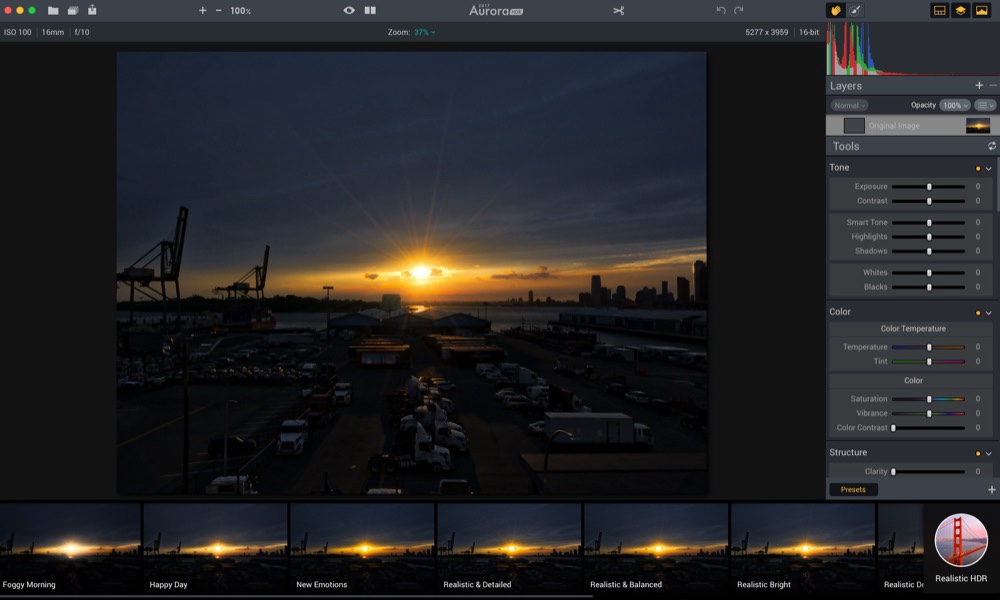Screen dimensions: 1000x600
Task: Click the Saturation slider handle
Action: (929, 399)
